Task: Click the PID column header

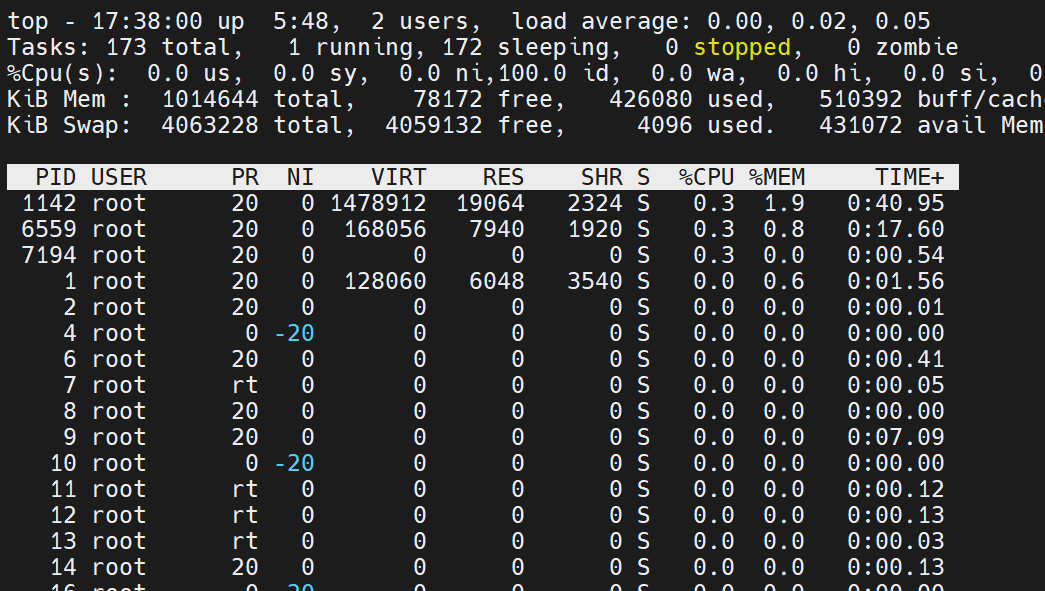Action: point(55,178)
